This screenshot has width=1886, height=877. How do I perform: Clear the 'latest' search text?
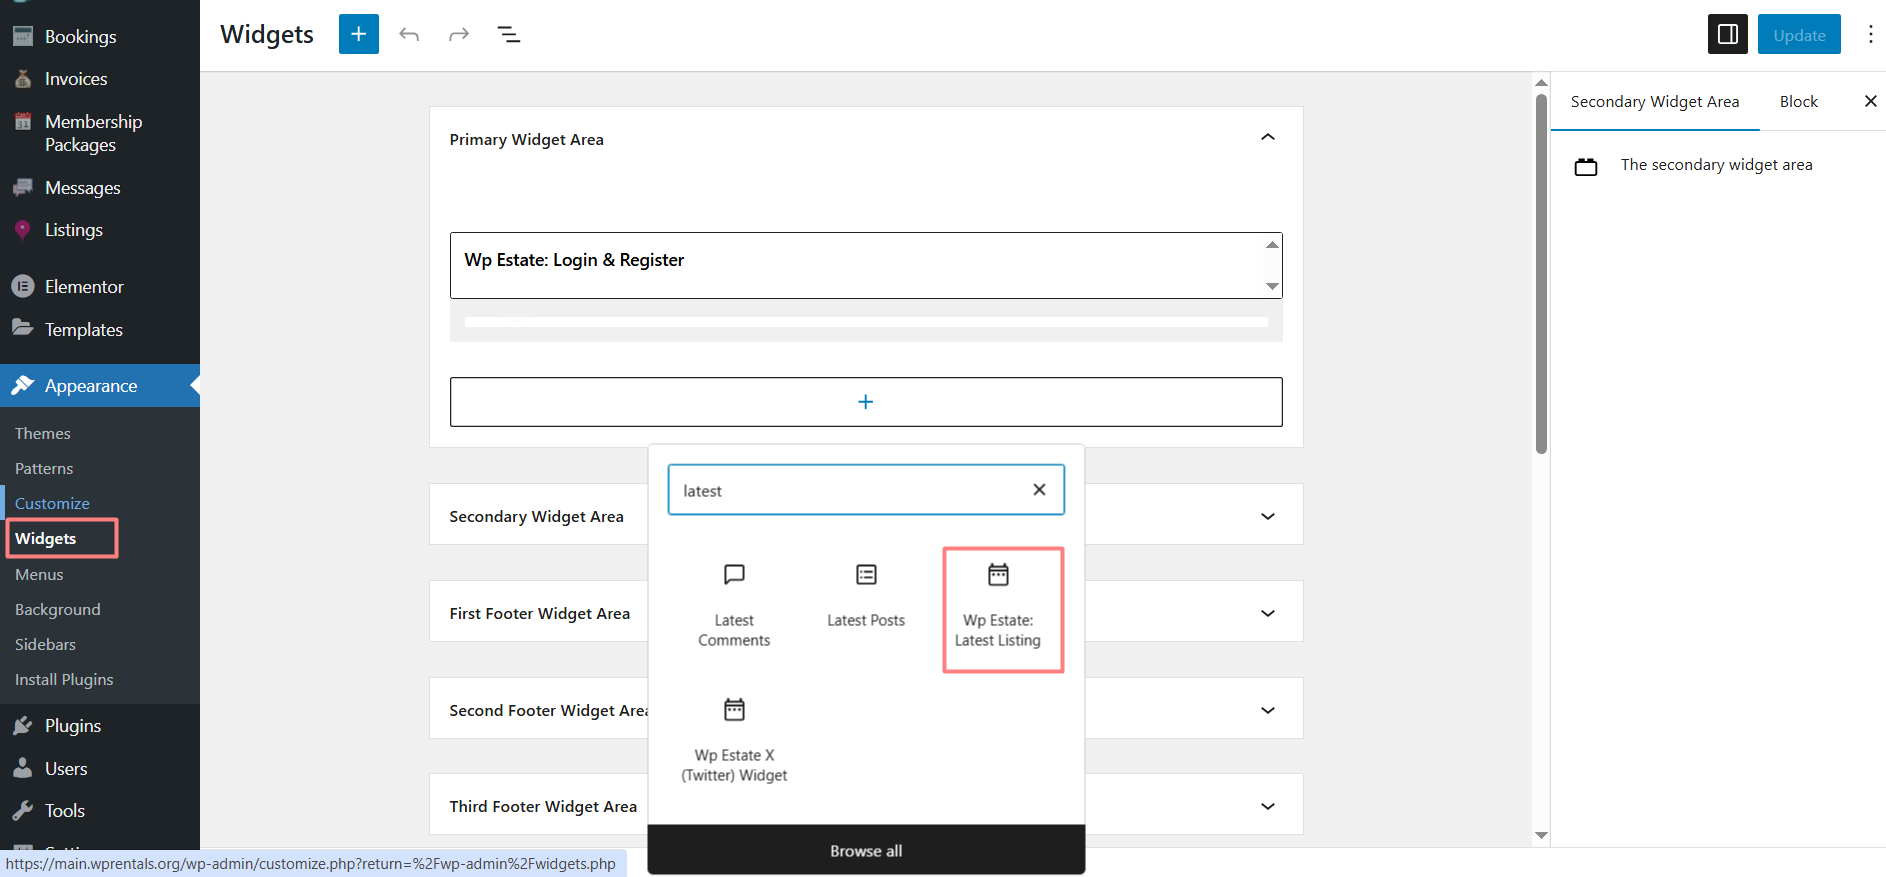(1039, 489)
